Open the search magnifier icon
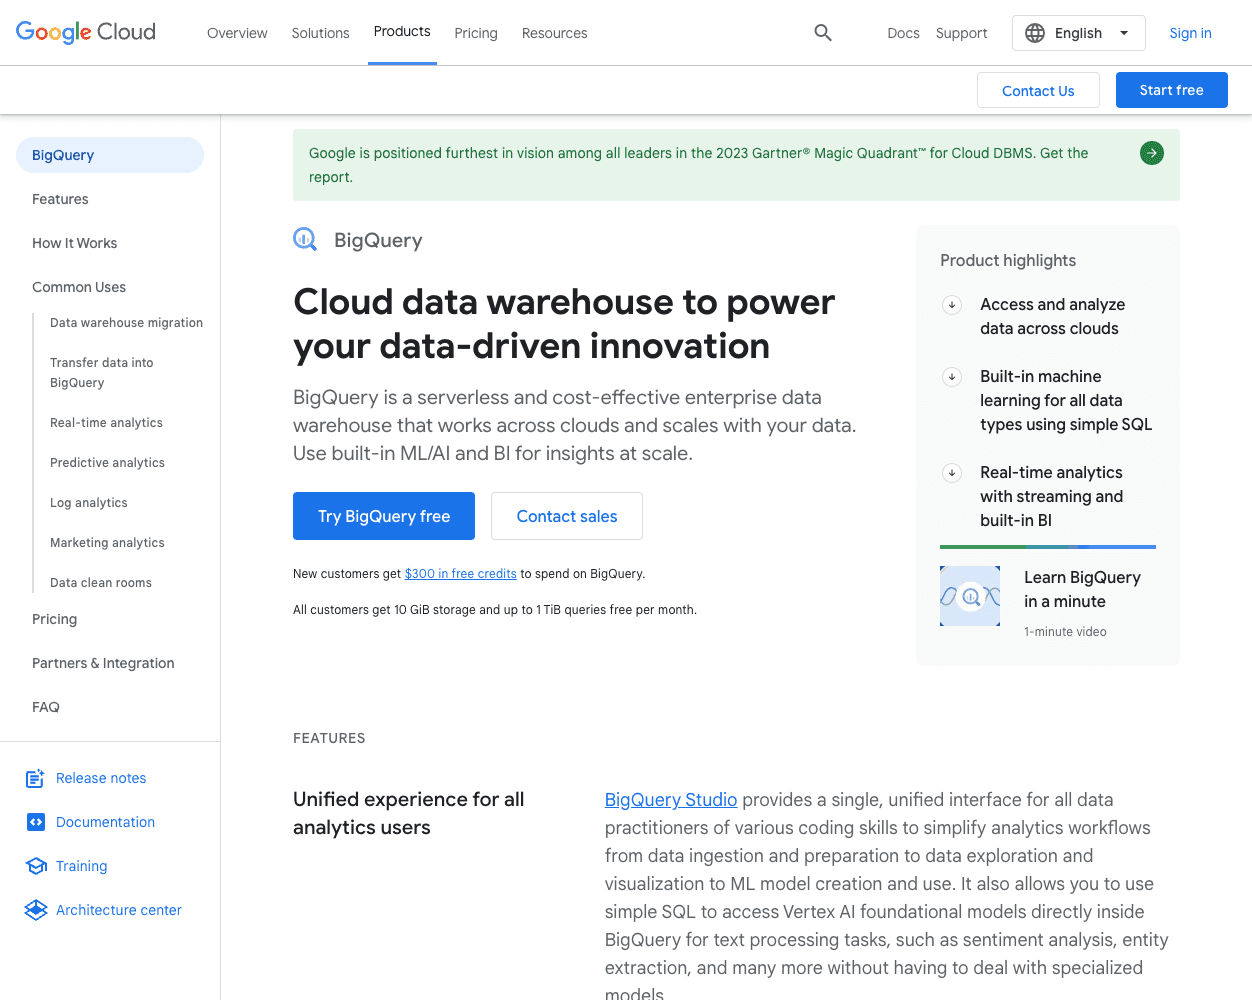 click(x=823, y=33)
